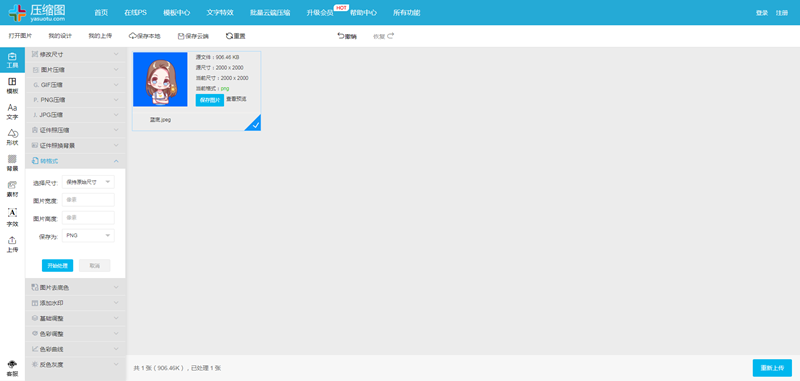
Task: Open the 素材 materials sidebar icon
Action: [x=12, y=189]
